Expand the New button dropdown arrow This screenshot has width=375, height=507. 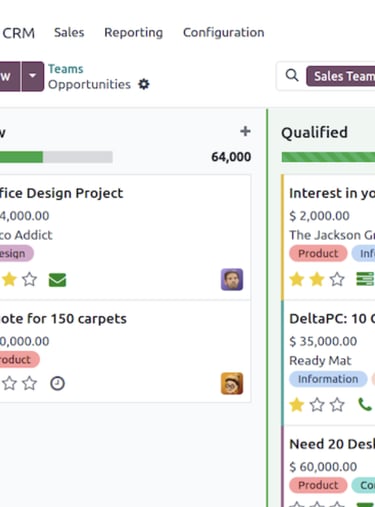point(32,76)
